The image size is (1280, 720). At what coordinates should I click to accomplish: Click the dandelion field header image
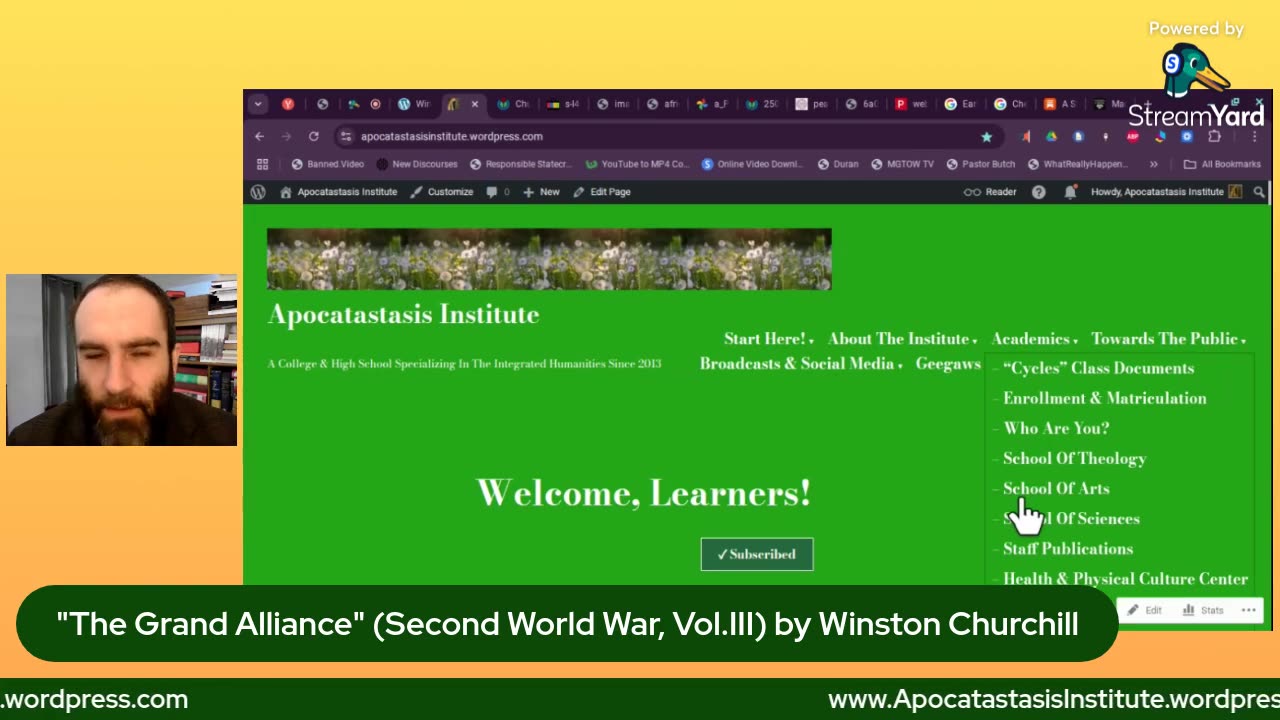(x=549, y=259)
